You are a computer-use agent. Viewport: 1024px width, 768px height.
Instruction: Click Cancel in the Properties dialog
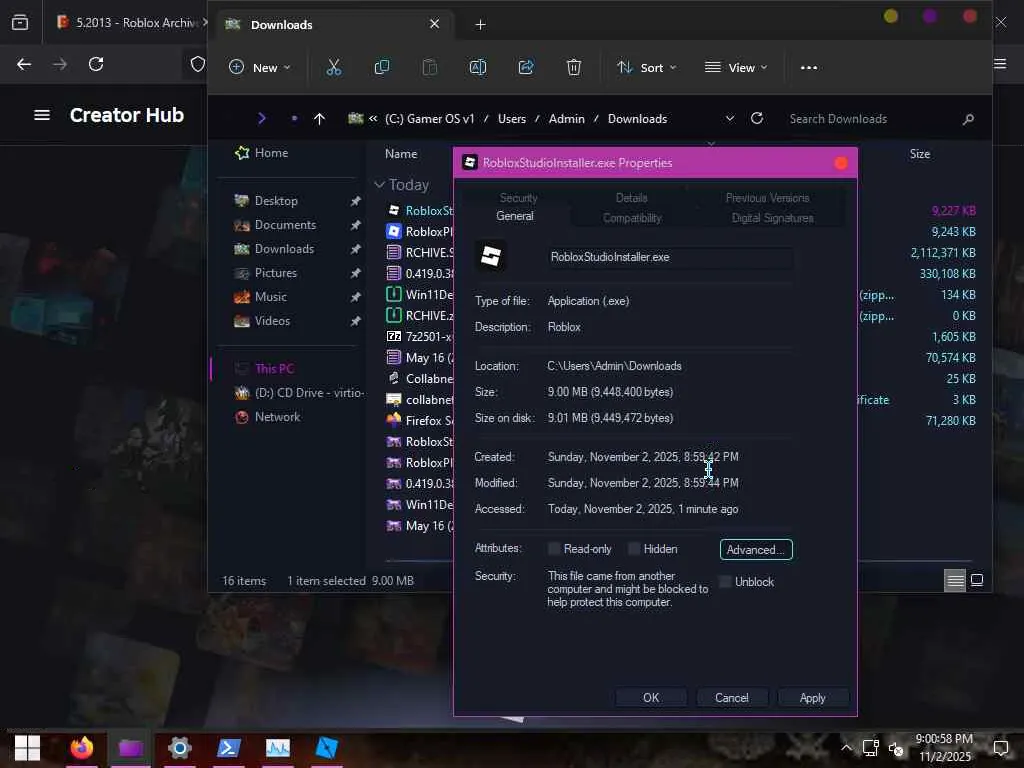point(731,697)
